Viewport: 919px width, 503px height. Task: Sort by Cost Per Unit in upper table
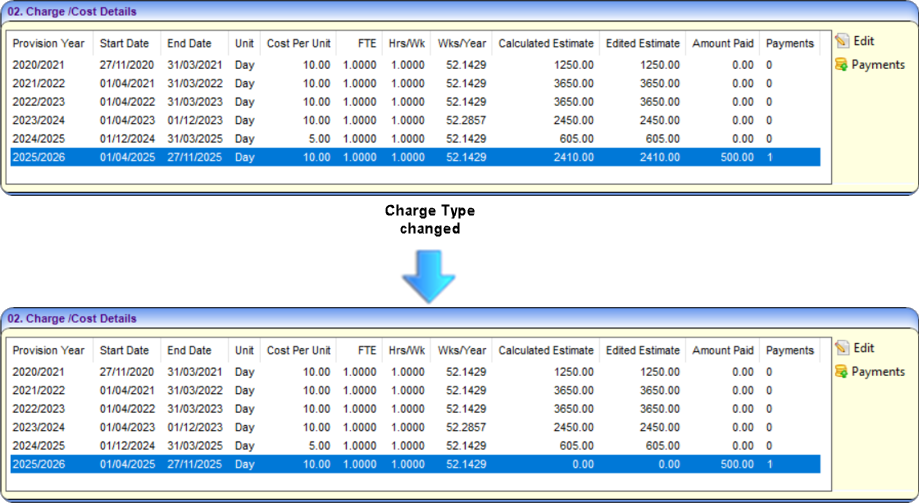[x=298, y=44]
